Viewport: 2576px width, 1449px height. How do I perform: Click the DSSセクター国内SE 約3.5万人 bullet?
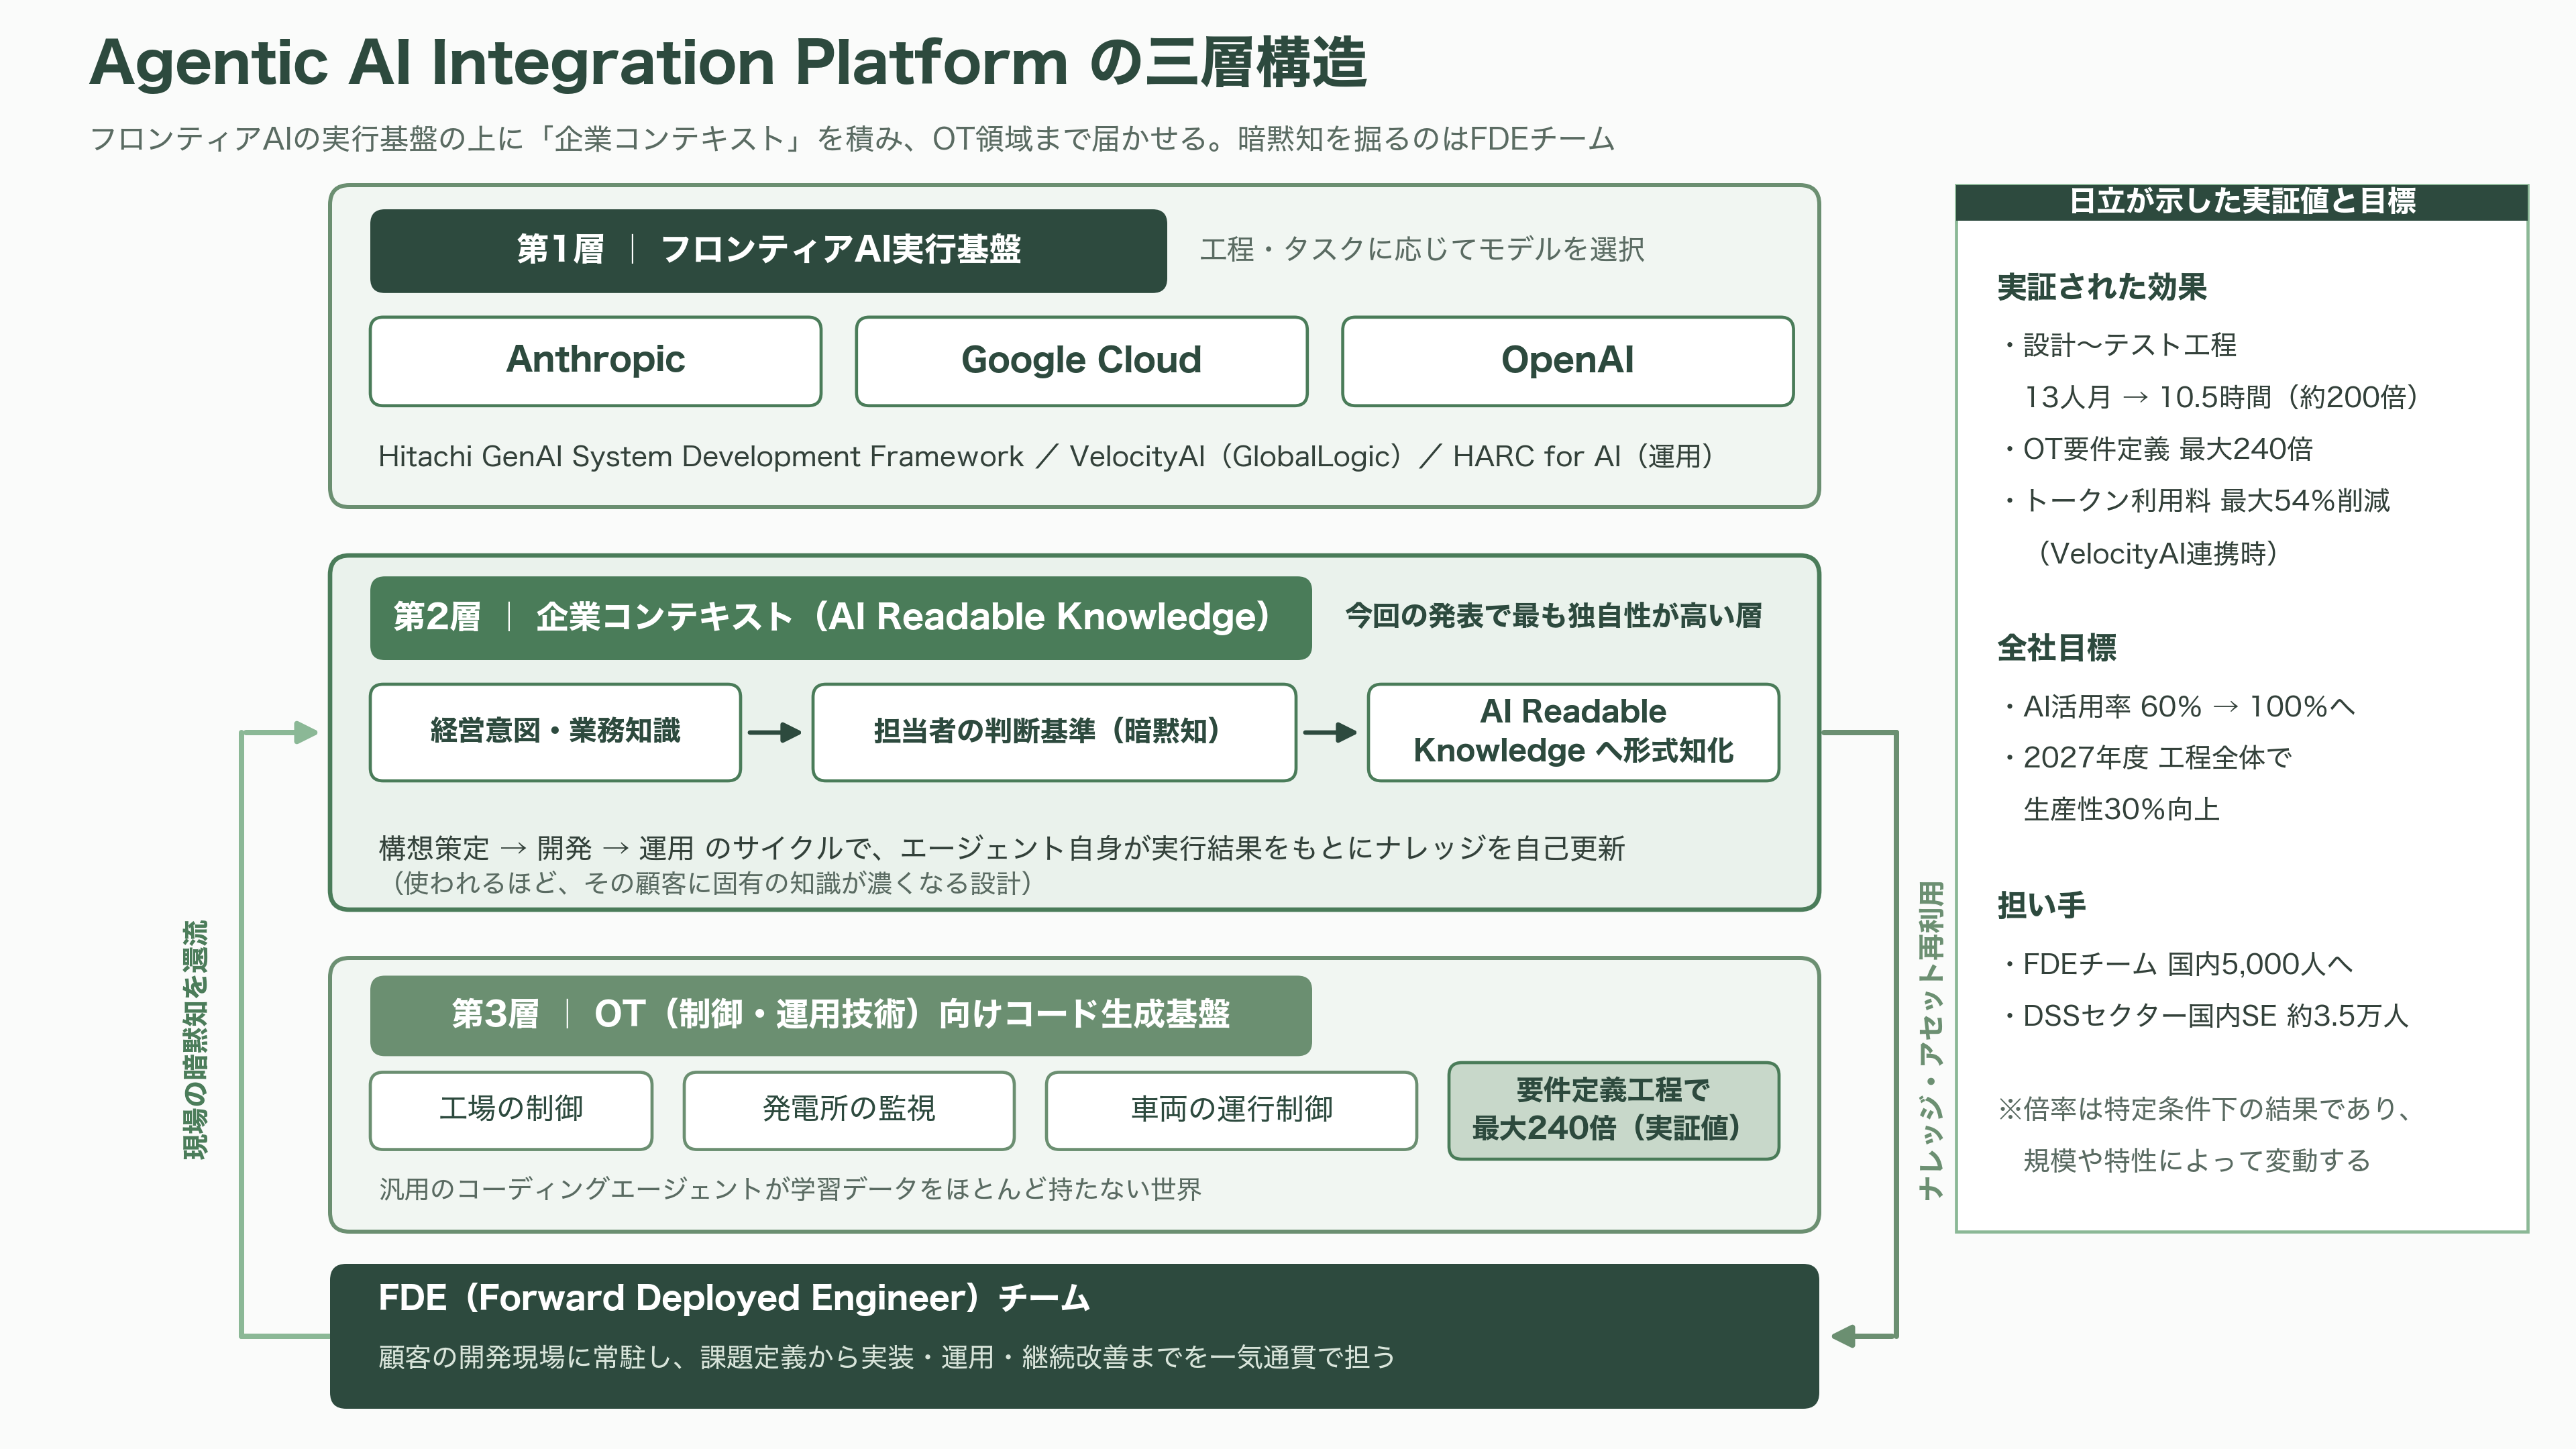coord(2206,1016)
